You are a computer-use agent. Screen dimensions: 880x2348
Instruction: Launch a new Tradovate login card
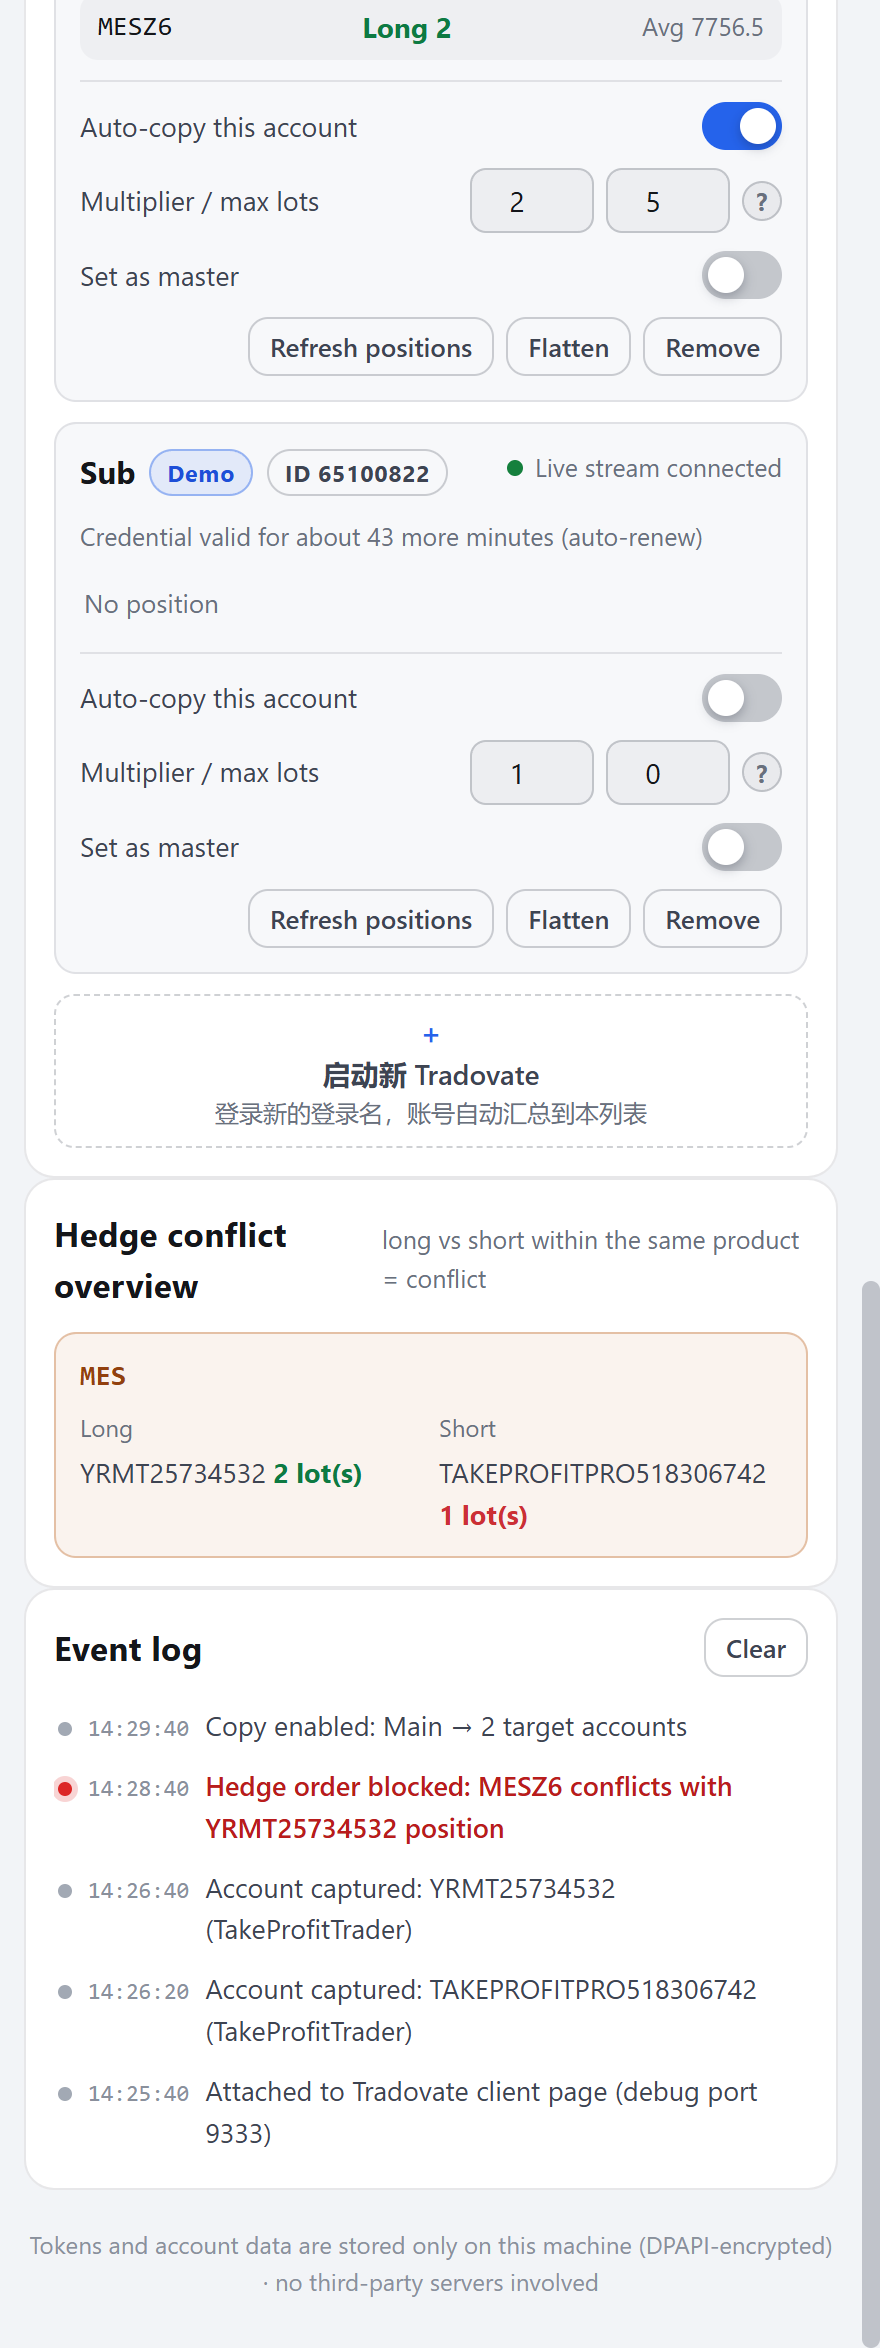click(x=431, y=1071)
